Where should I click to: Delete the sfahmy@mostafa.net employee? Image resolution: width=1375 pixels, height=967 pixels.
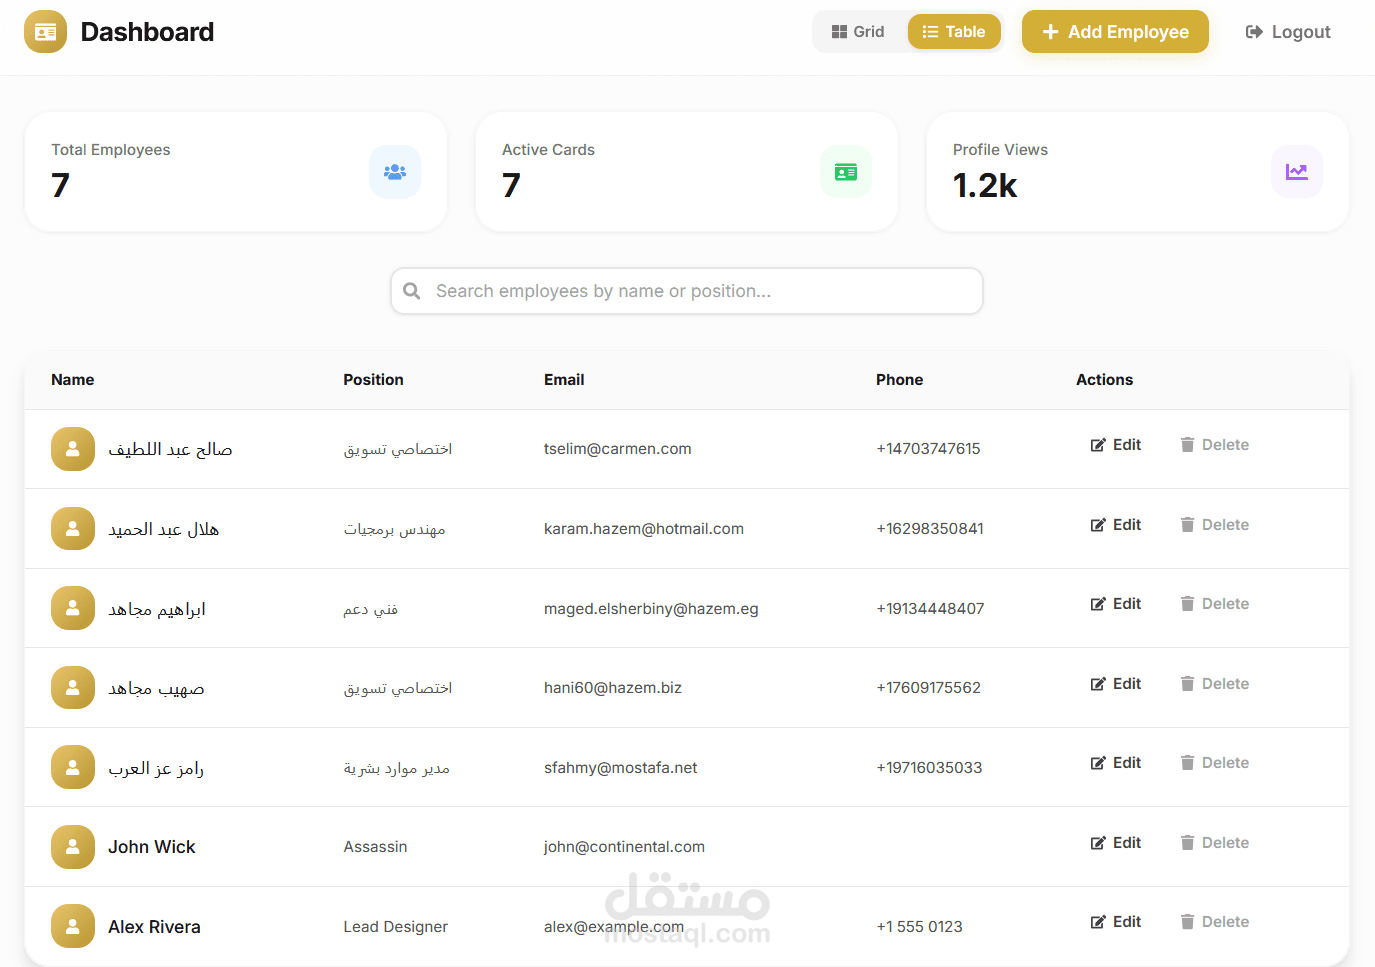1215,763
